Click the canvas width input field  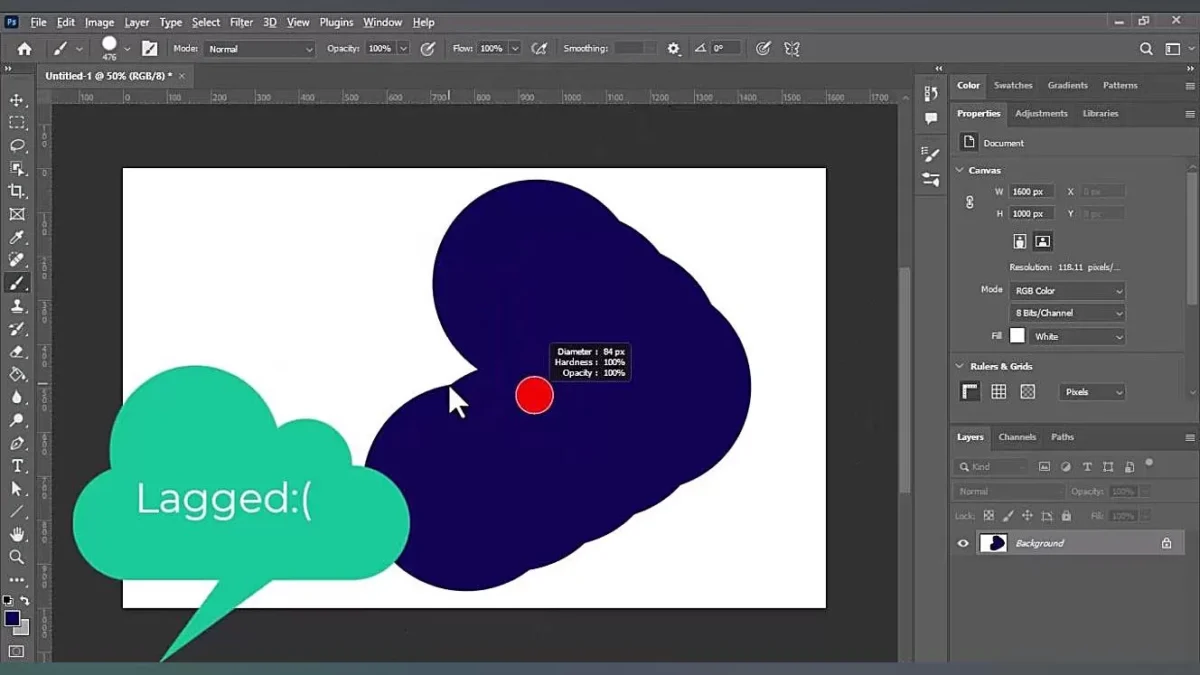click(1030, 191)
